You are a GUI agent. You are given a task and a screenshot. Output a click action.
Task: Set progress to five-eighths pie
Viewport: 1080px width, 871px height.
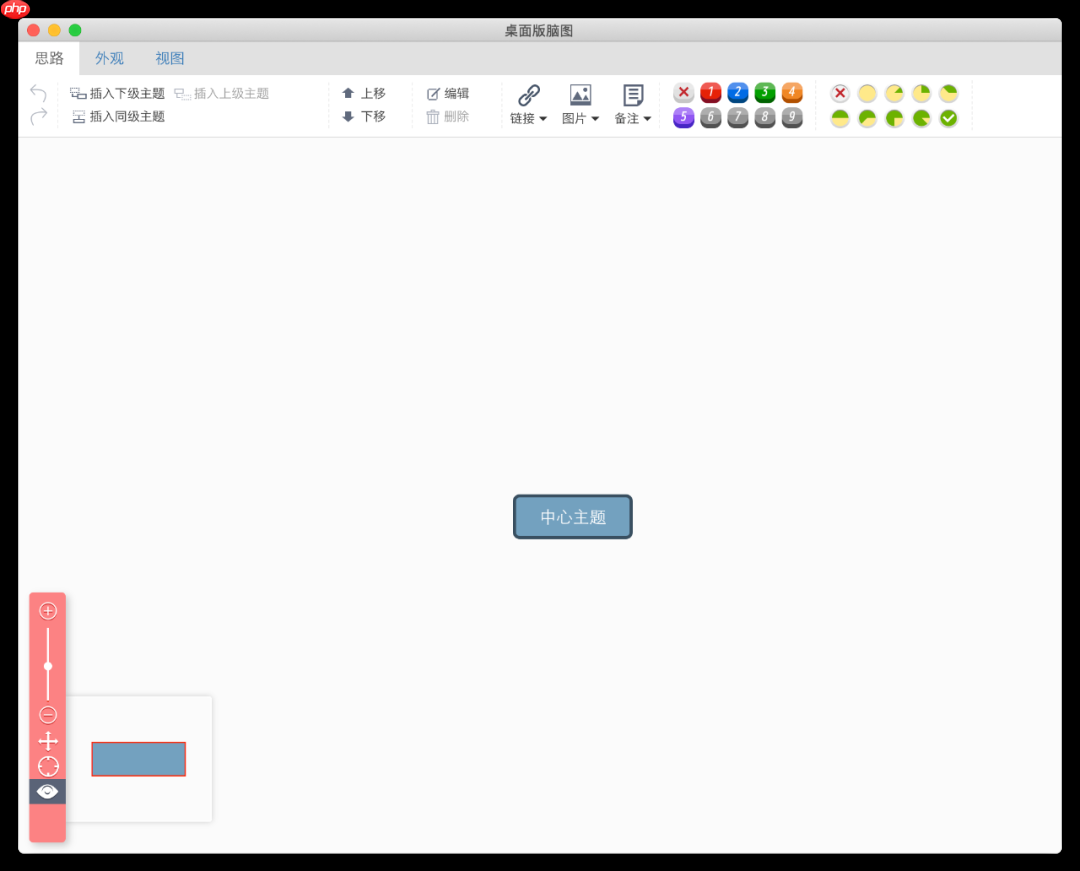(x=867, y=118)
